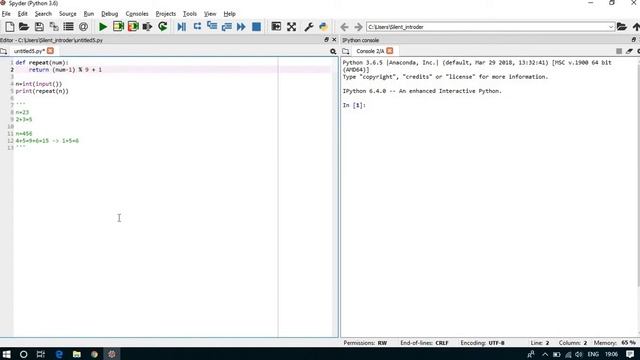
Task: Browse tabs icon in IPython console
Action: [346, 51]
